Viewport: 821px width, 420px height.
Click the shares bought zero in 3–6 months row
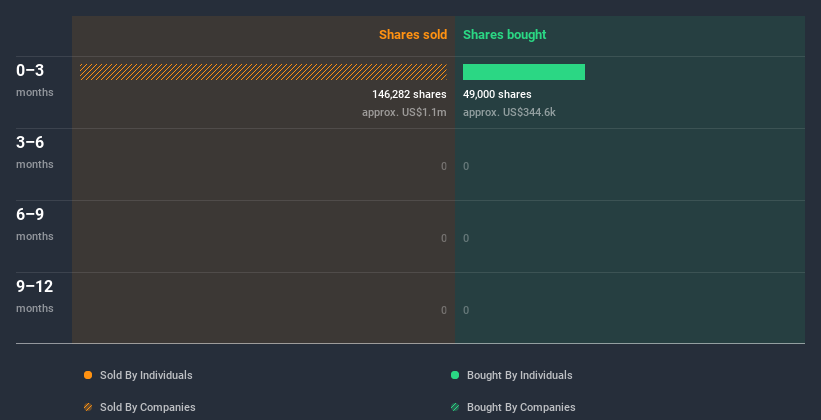click(466, 166)
